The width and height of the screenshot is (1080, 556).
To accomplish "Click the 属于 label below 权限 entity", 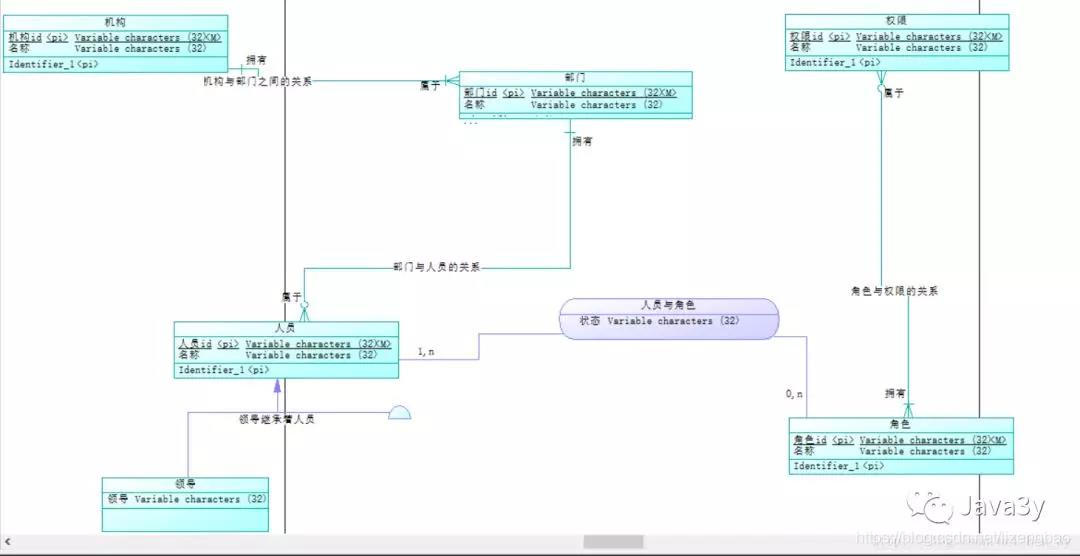I will [x=893, y=93].
